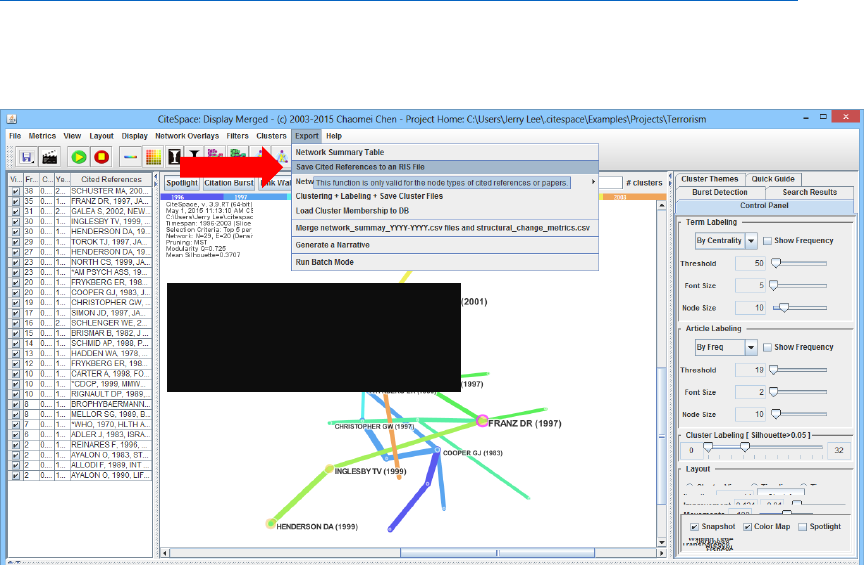Image resolution: width=864 pixels, height=565 pixels.
Task: Select the FRANZ DR (1997) network node
Action: [482, 421]
